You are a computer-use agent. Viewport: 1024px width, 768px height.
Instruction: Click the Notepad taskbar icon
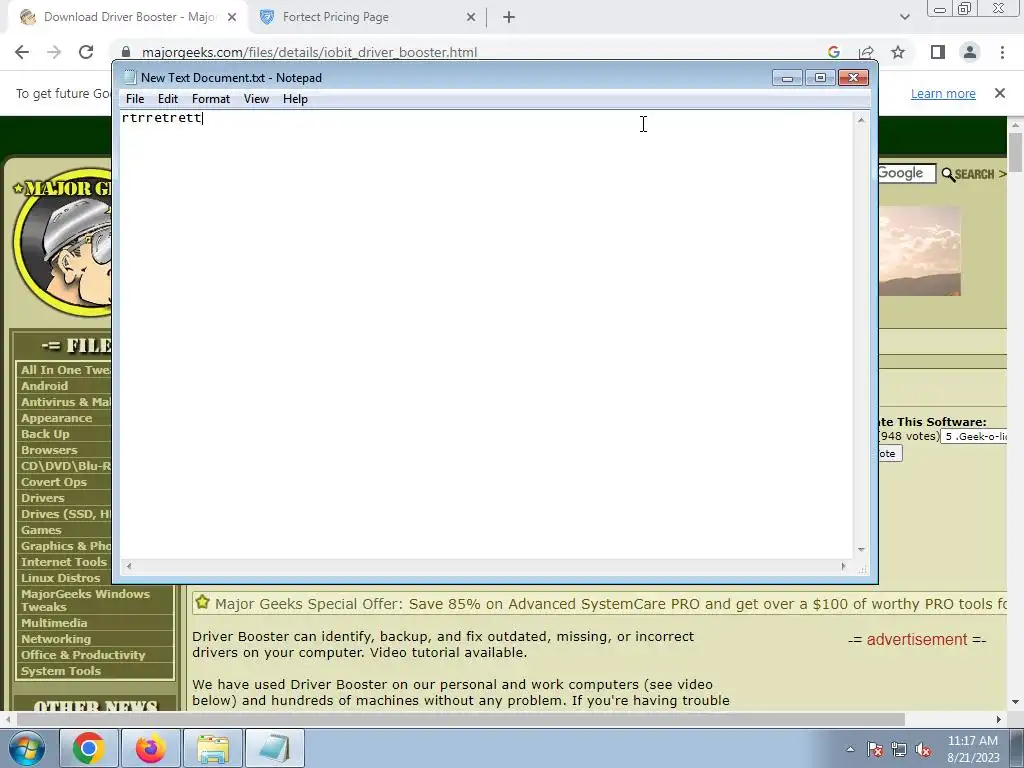[x=275, y=748]
